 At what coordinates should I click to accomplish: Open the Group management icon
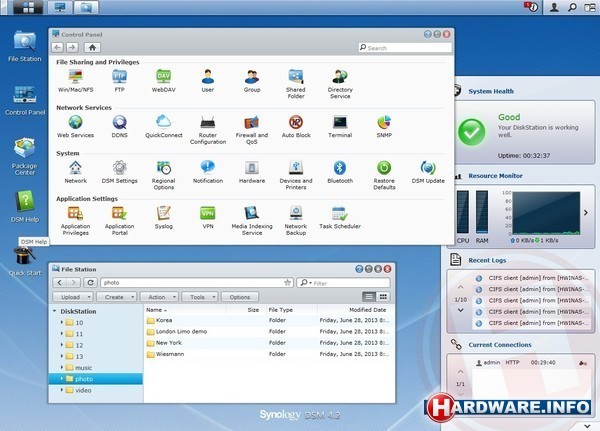click(x=252, y=81)
